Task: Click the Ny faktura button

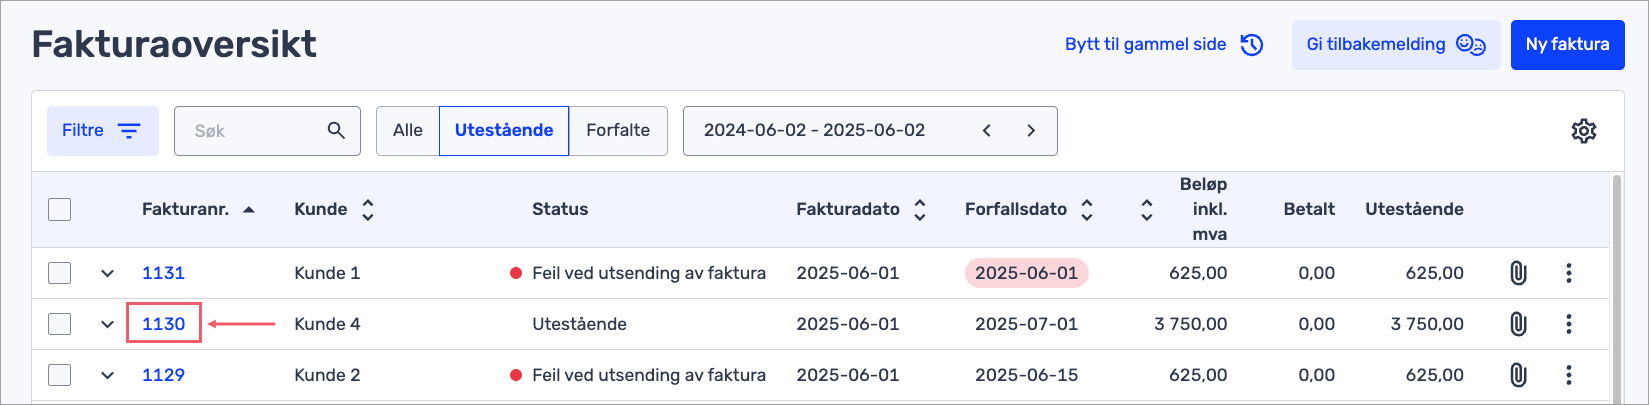Action: [x=1567, y=45]
